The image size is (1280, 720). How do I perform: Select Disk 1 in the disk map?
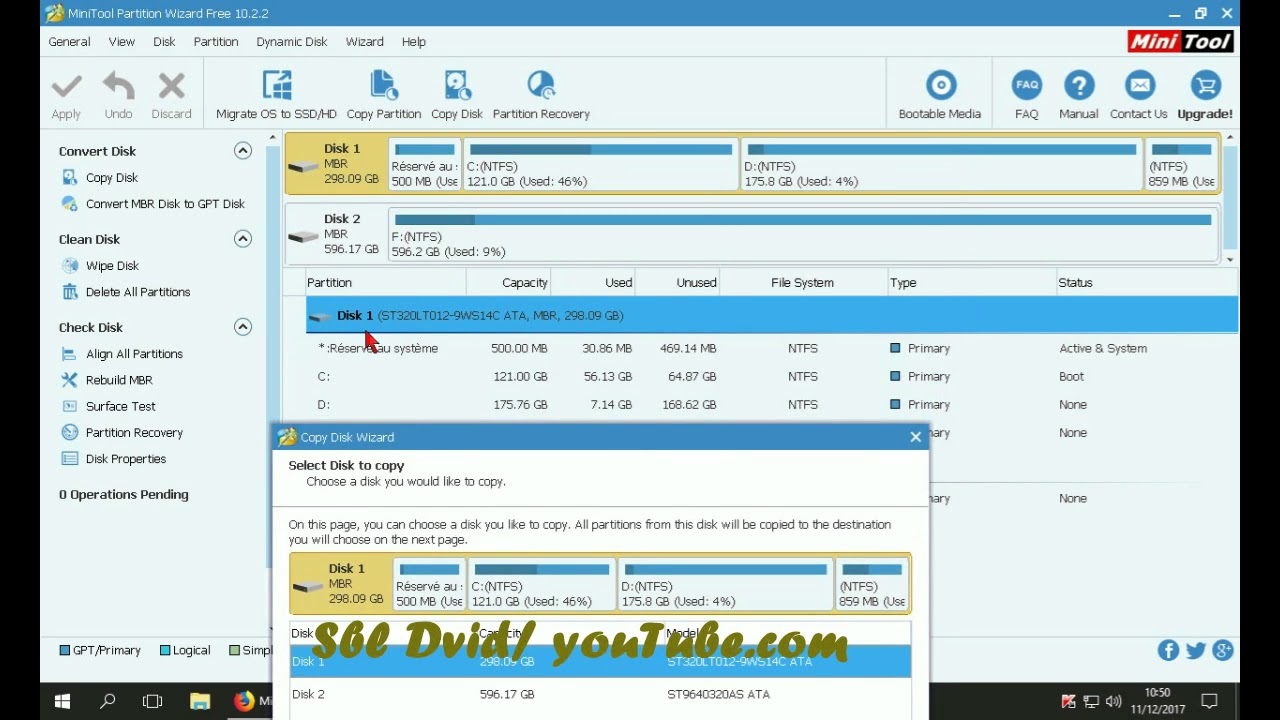pos(336,164)
